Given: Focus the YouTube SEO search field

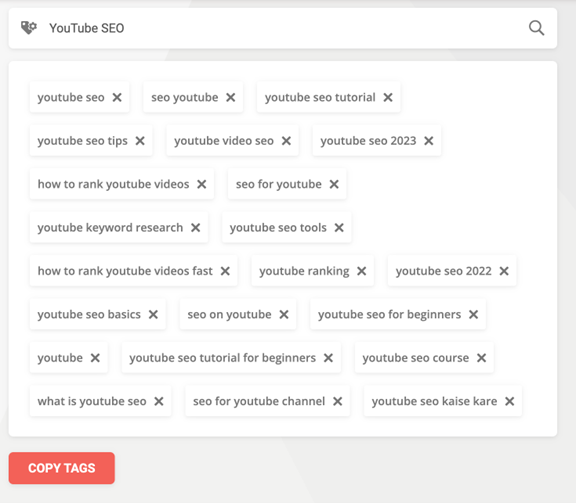Looking at the screenshot, I should tap(283, 28).
